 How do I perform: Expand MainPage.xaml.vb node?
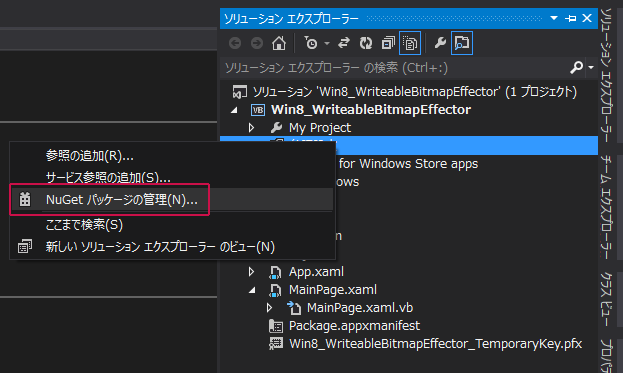tap(269, 307)
